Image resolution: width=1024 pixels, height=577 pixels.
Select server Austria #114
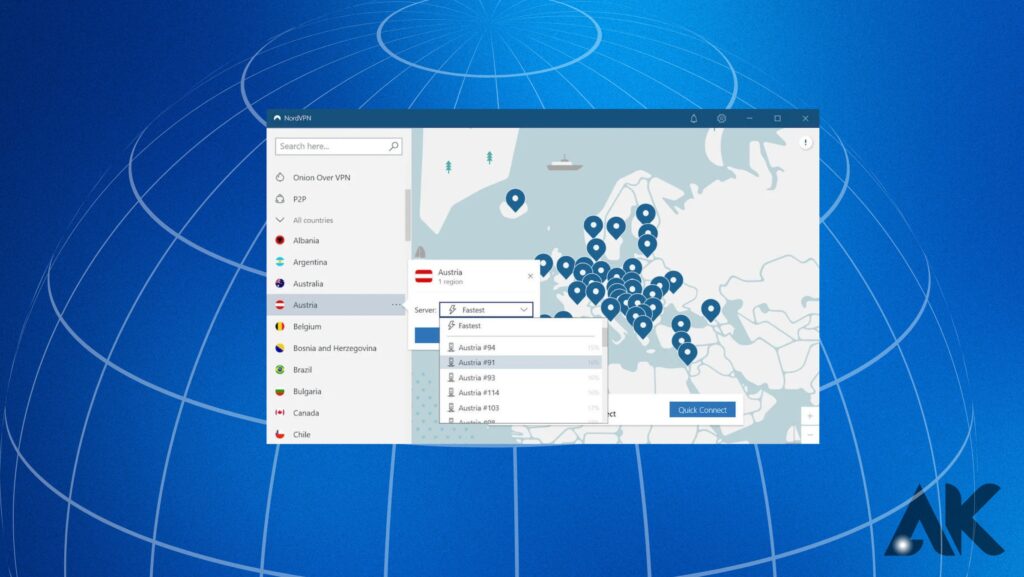click(x=520, y=392)
